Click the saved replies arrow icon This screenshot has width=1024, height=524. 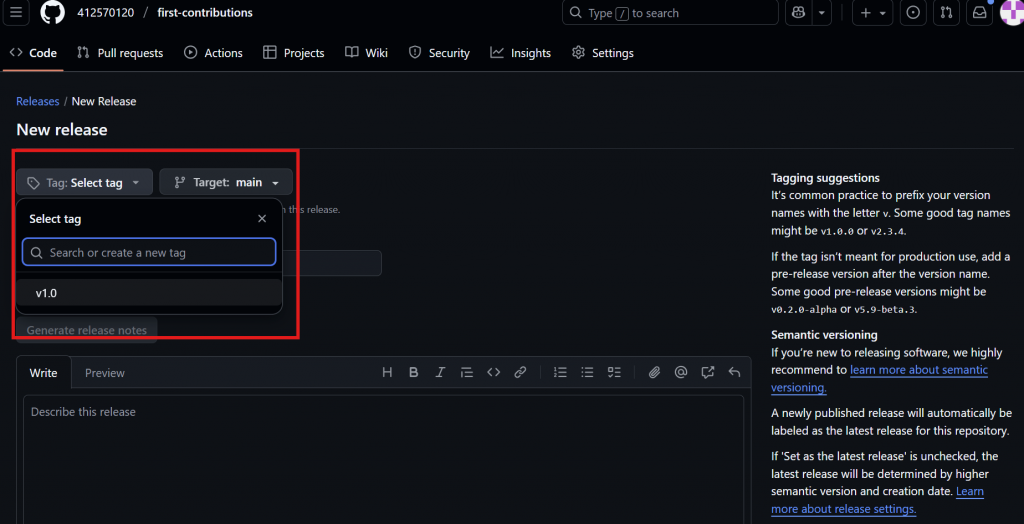[x=735, y=372]
